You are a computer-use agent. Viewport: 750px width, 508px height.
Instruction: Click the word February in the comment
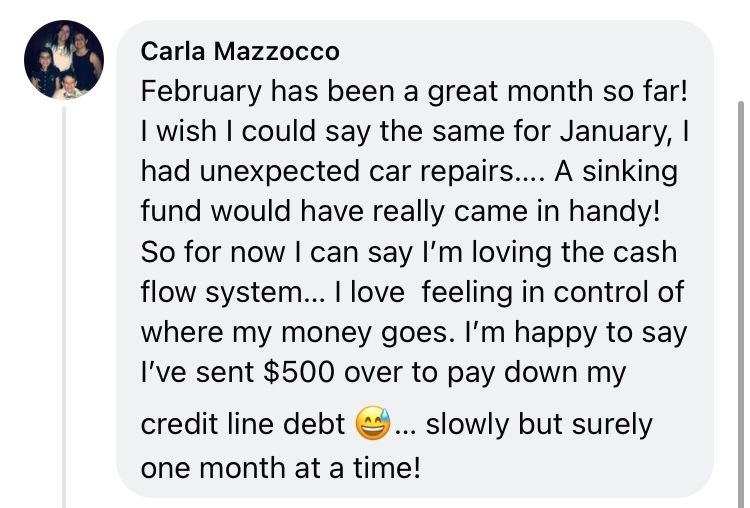pos(201,92)
